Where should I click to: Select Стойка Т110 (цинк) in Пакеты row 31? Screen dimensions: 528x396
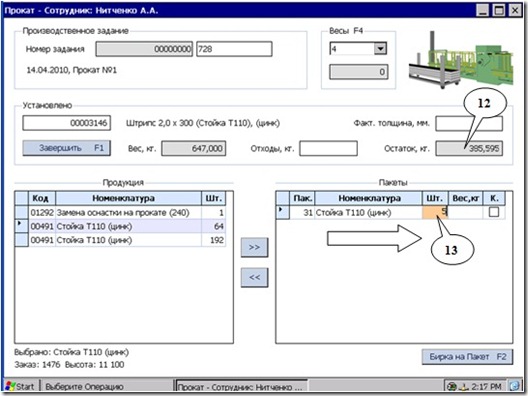(x=368, y=212)
